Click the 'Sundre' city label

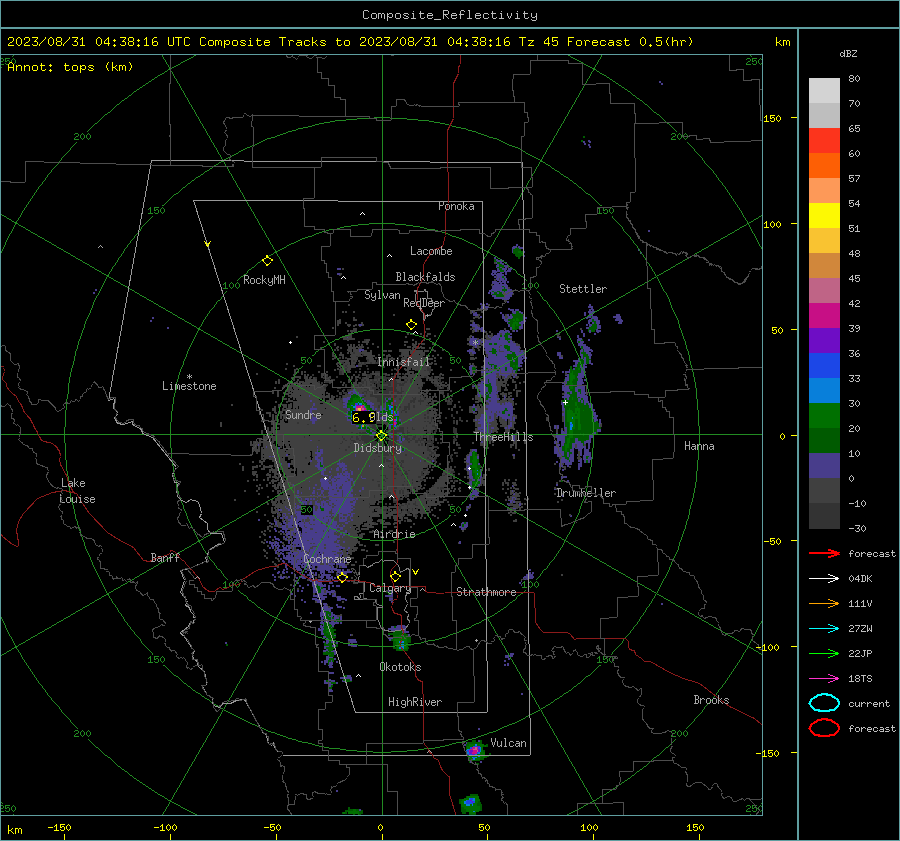pyautogui.click(x=303, y=414)
